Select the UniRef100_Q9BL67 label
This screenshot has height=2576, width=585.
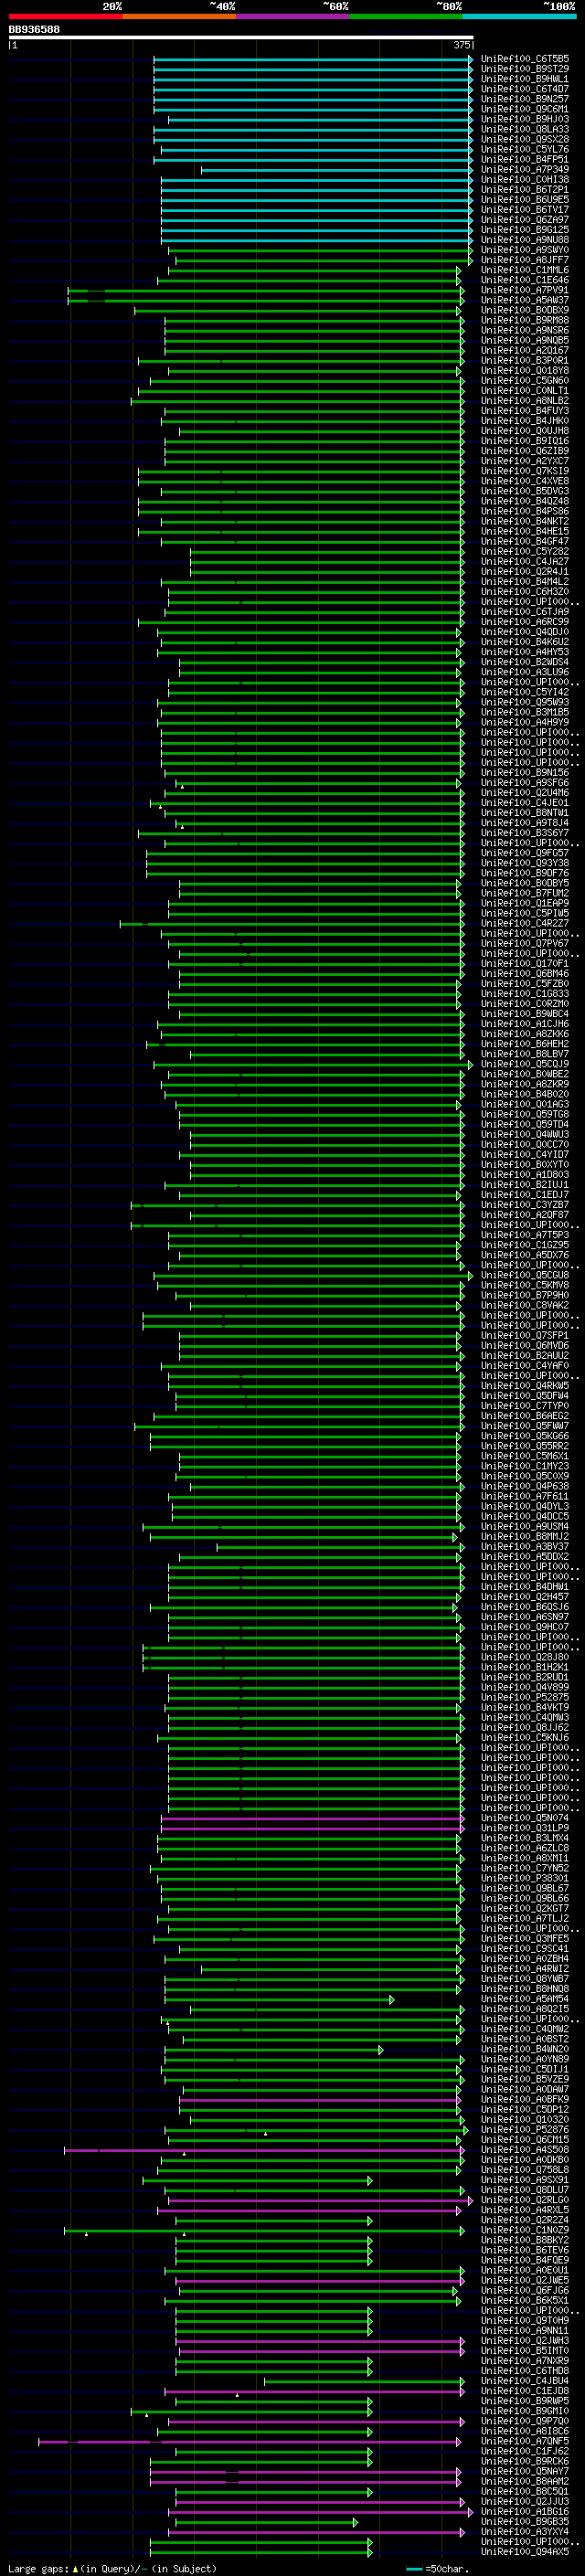coord(525,1888)
